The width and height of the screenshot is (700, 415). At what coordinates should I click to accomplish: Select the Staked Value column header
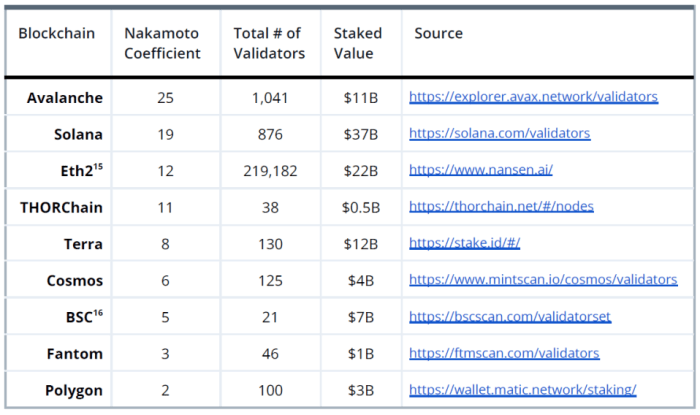tap(358, 43)
